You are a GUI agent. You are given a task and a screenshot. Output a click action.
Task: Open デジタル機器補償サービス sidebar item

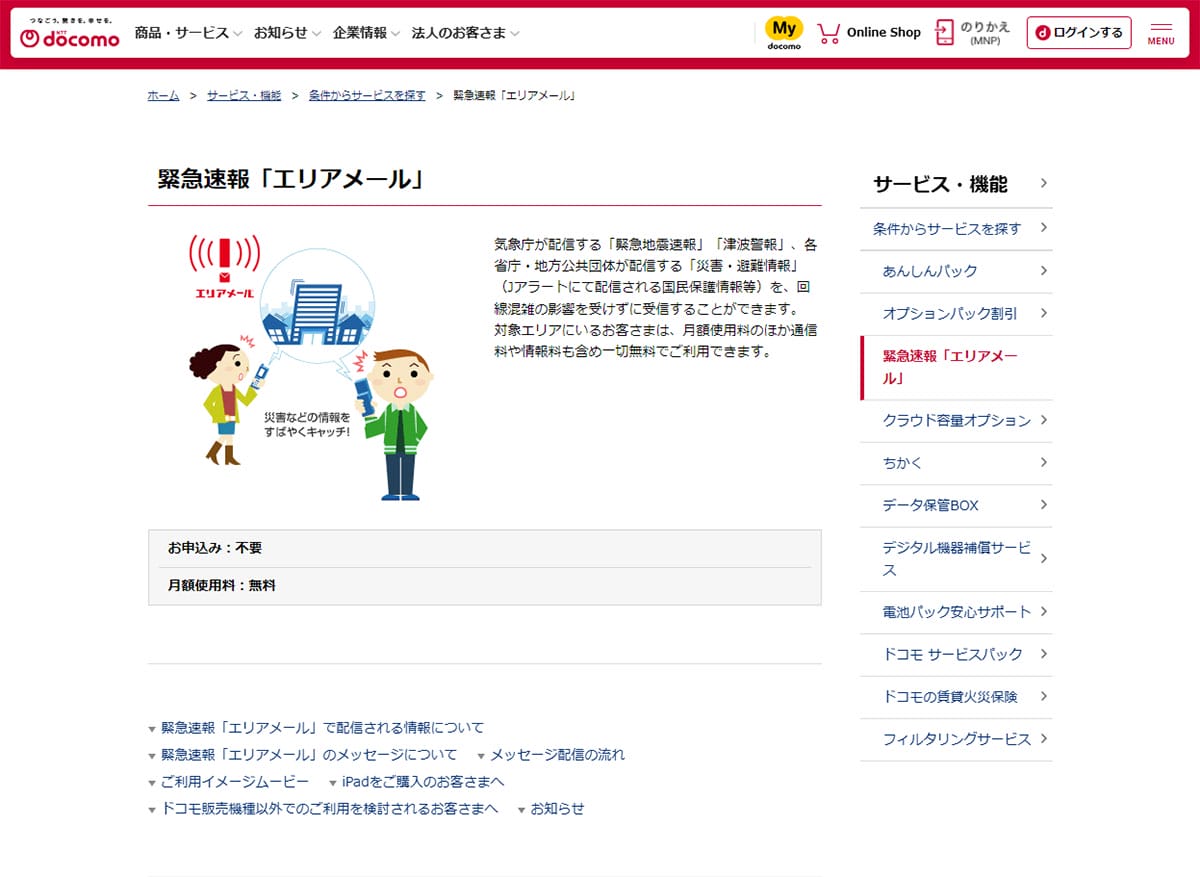[956, 559]
